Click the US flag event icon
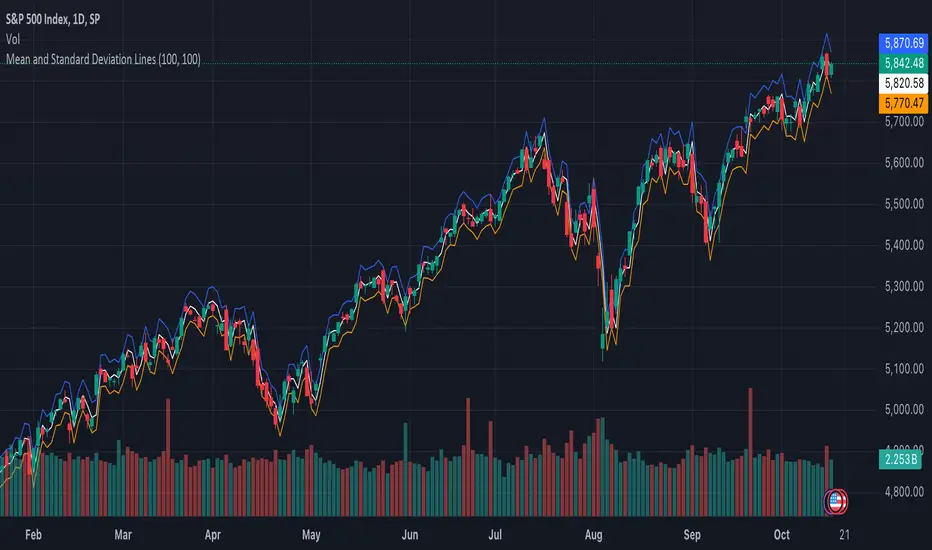The image size is (932, 550). pos(836,502)
